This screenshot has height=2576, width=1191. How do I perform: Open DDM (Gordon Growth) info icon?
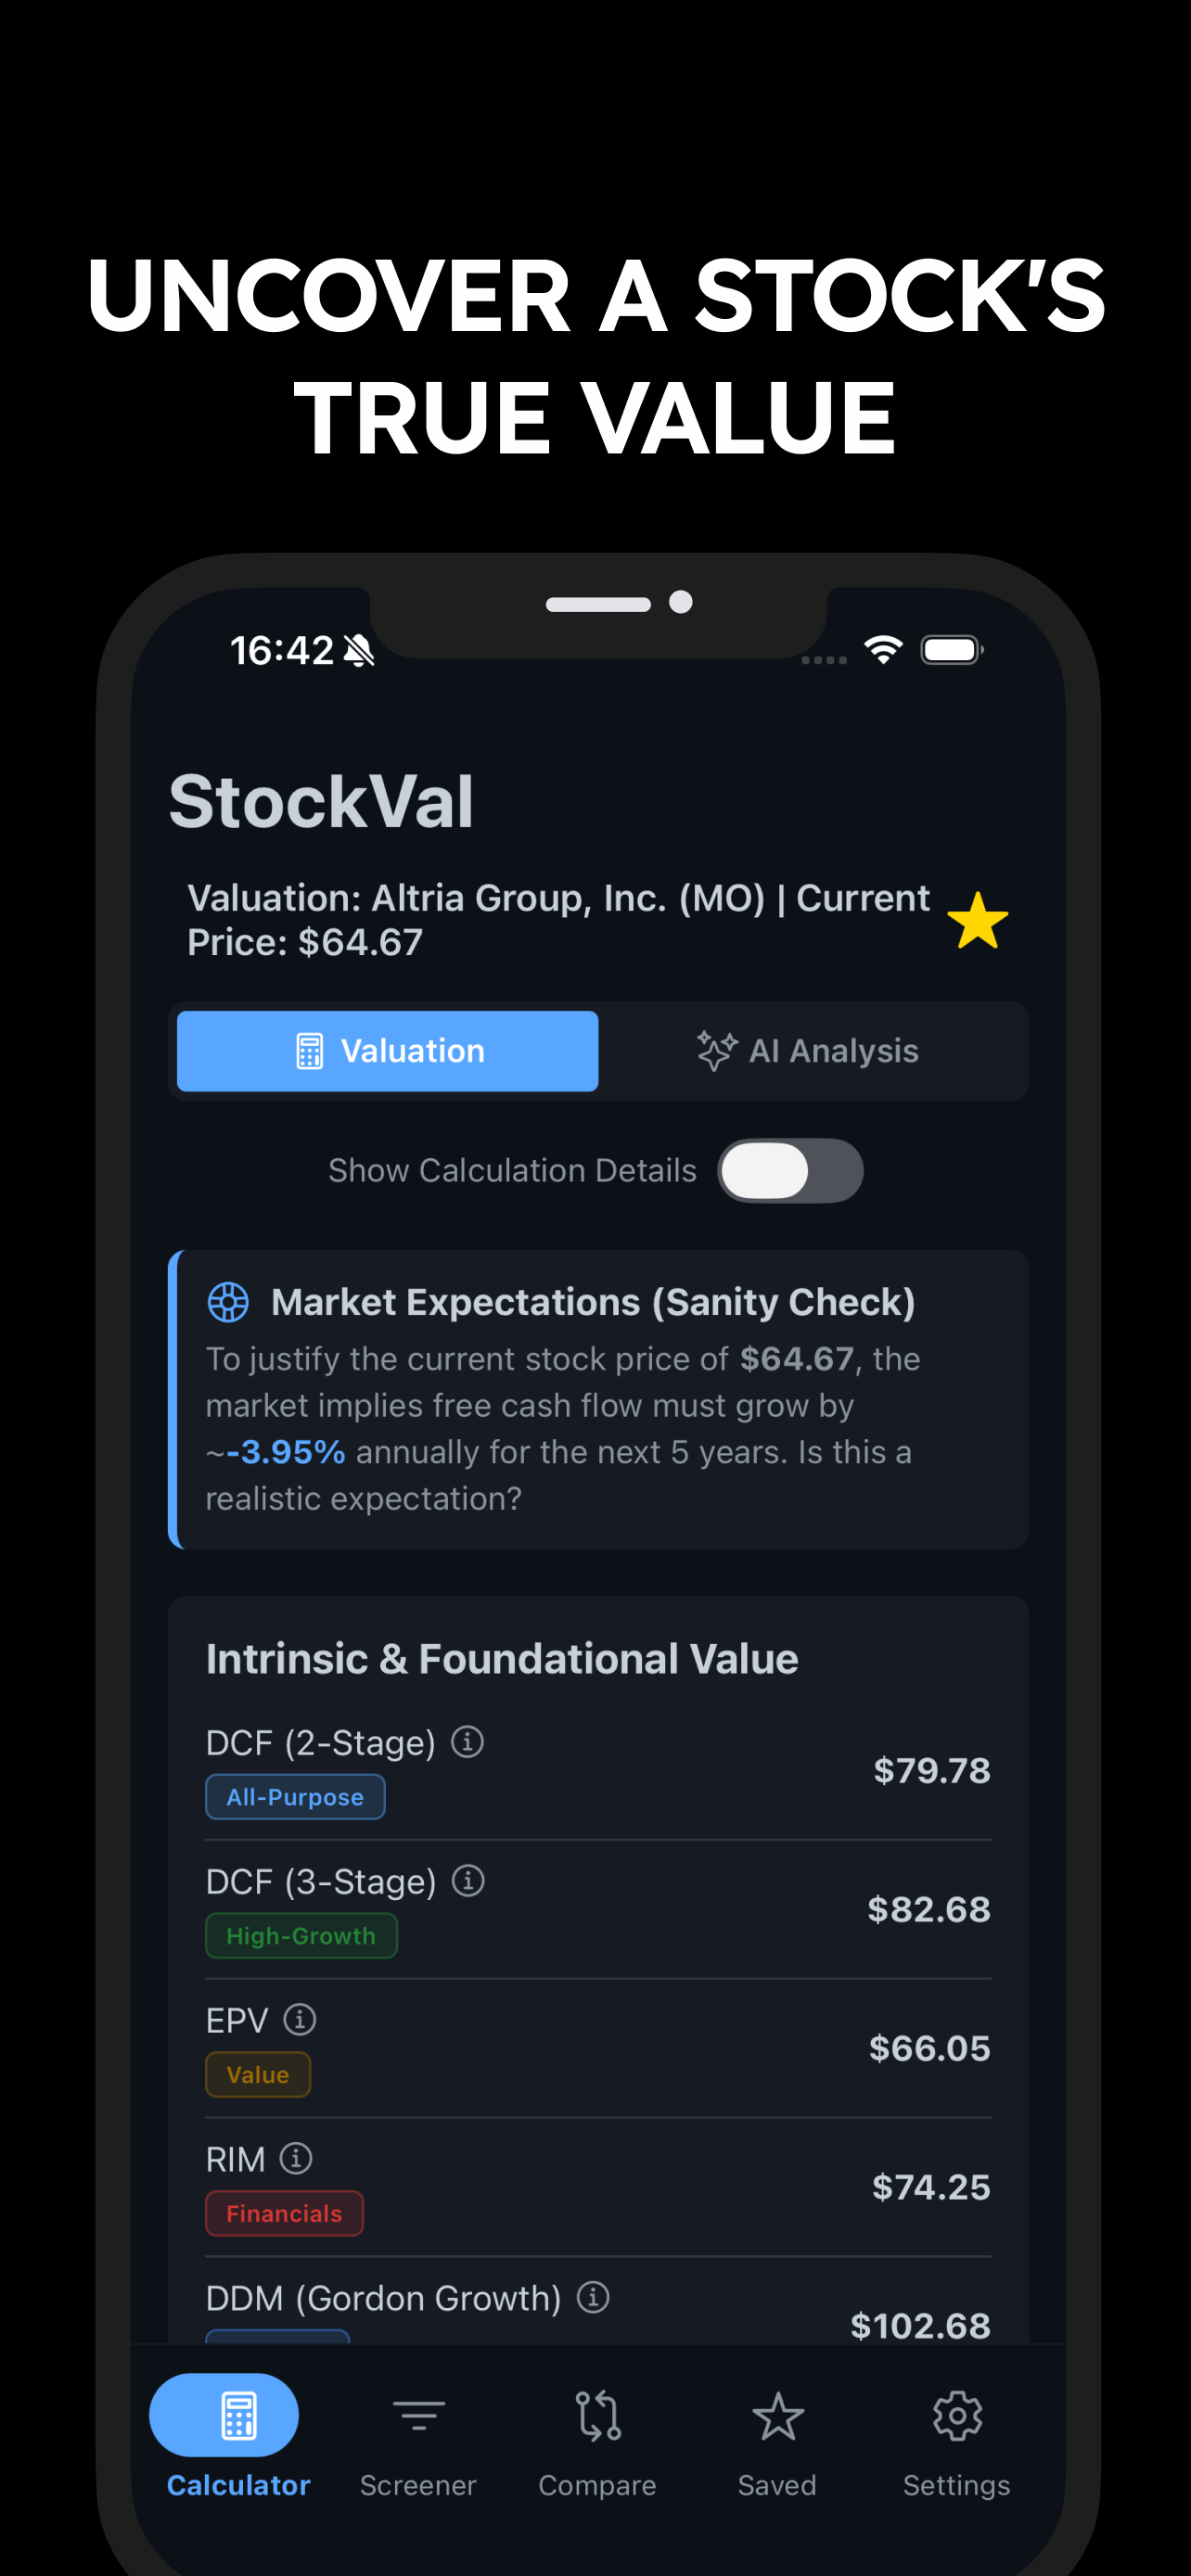(593, 2297)
